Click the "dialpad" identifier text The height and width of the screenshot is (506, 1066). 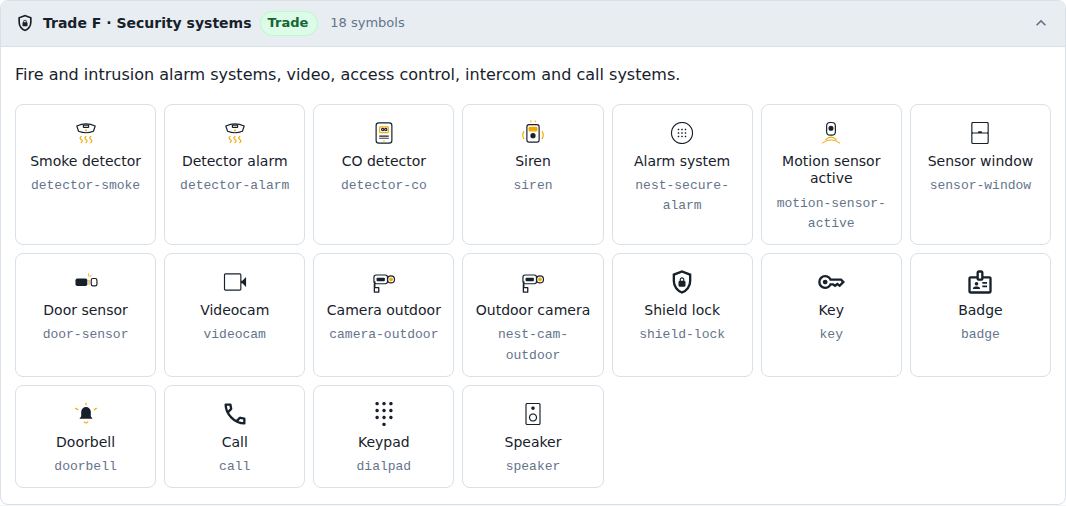point(383,466)
